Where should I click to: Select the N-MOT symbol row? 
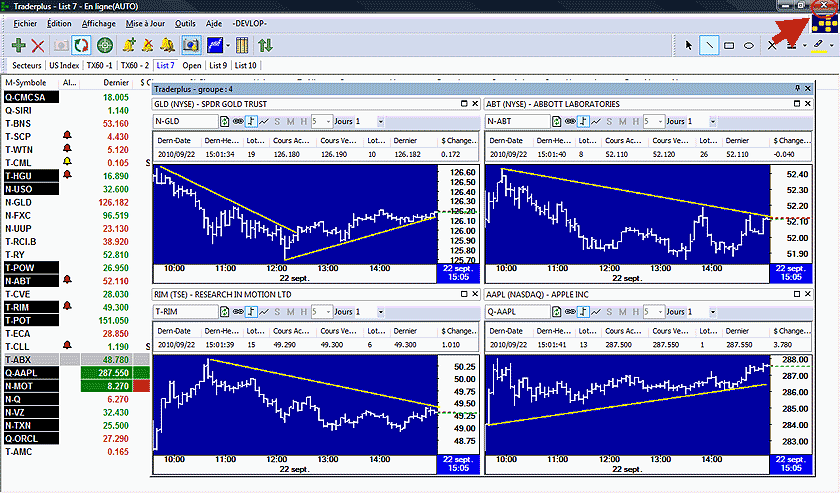click(x=31, y=386)
